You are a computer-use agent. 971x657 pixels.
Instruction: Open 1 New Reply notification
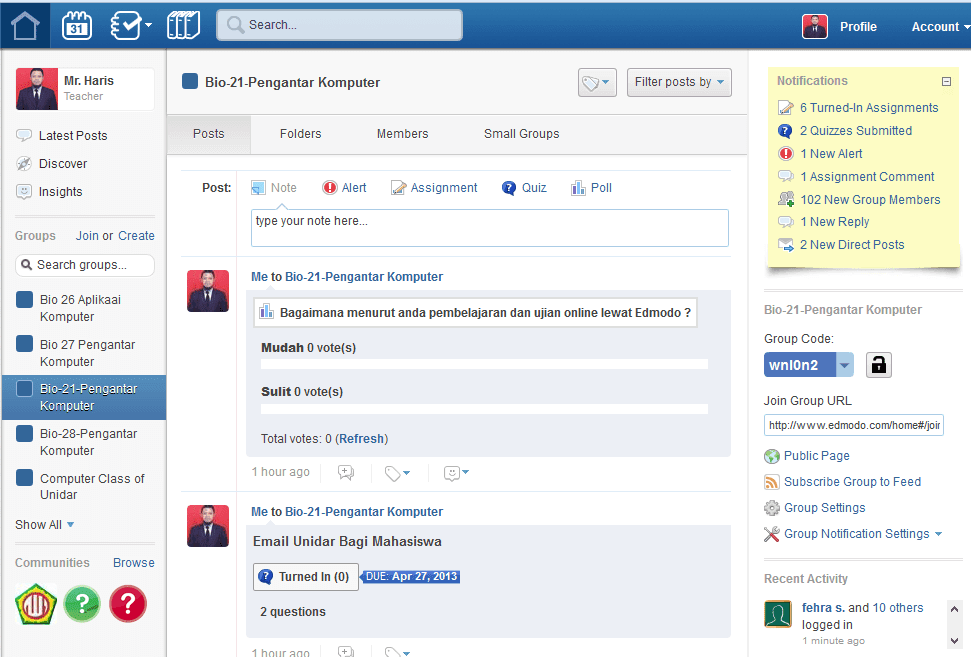coord(834,222)
